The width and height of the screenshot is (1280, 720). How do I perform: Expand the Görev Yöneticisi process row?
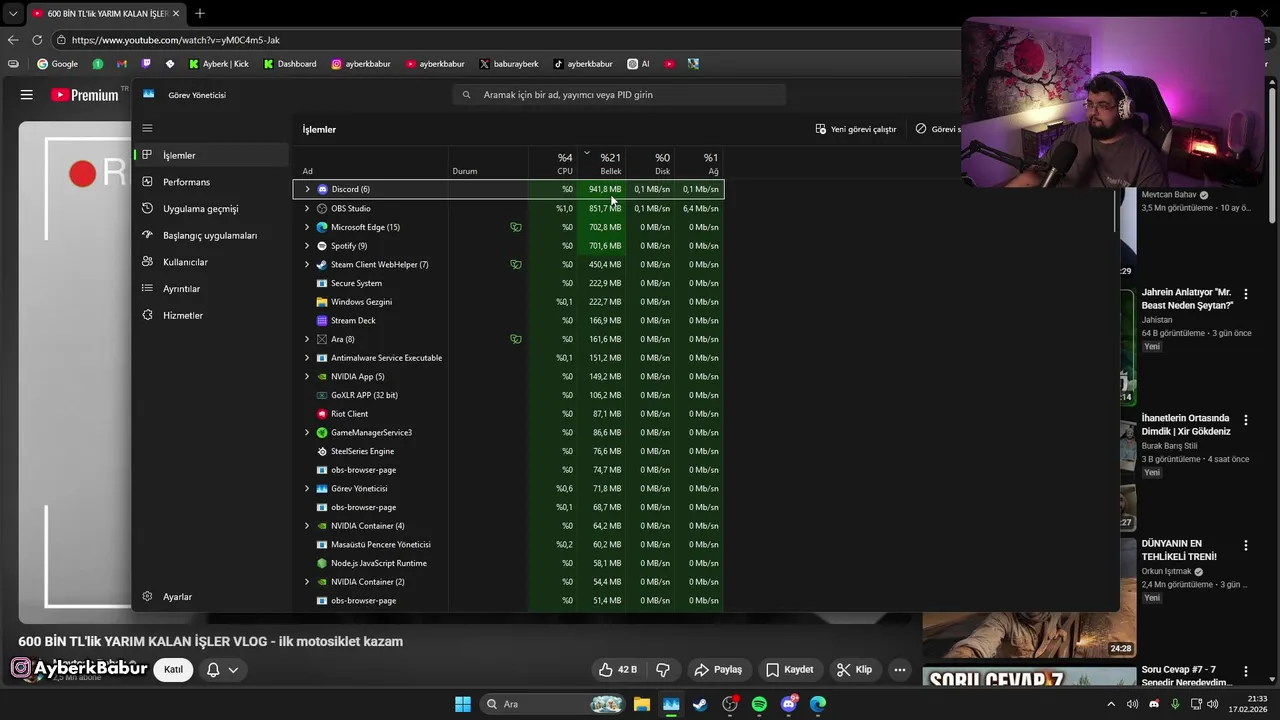pyautogui.click(x=307, y=489)
